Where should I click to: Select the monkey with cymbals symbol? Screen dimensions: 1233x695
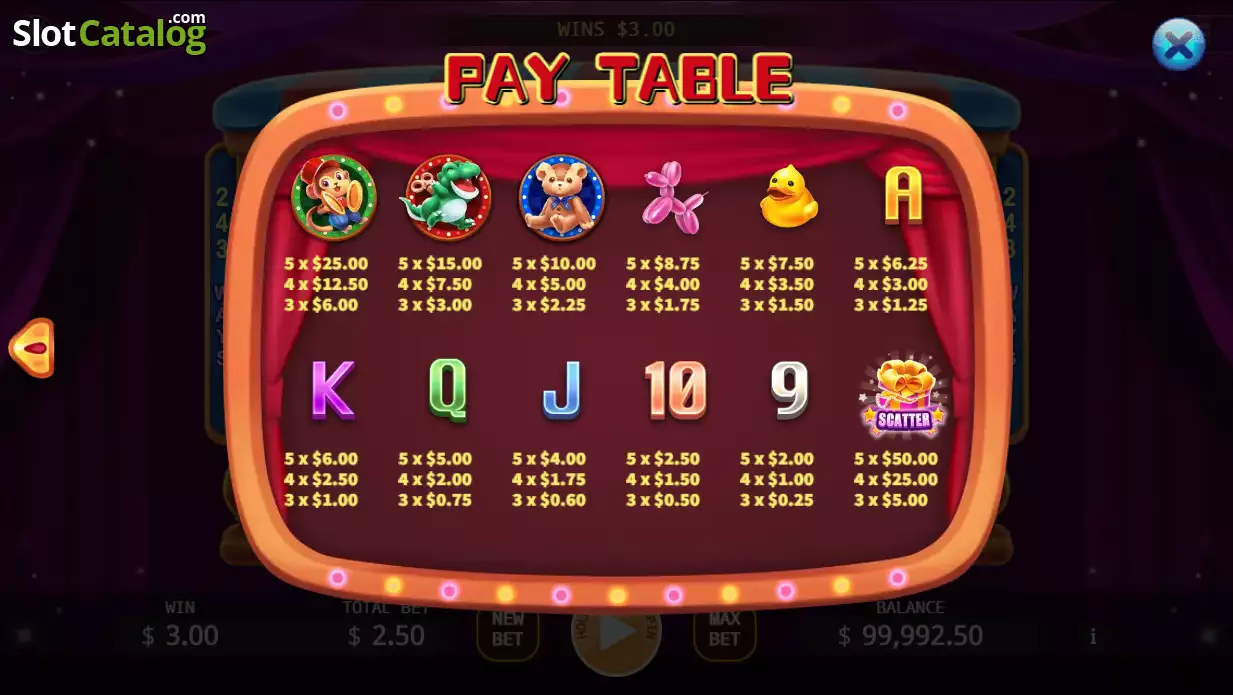coord(333,197)
